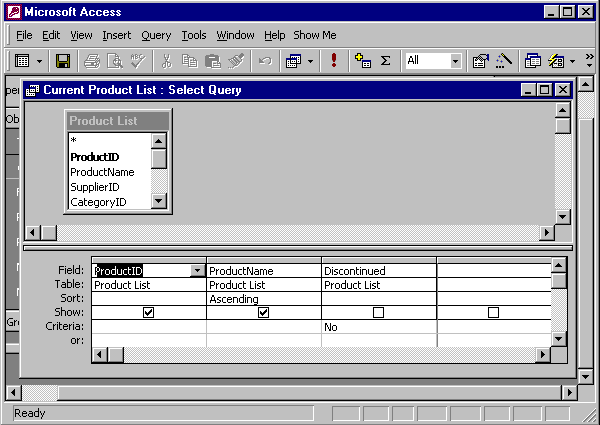Open the Tools menu

[194, 35]
